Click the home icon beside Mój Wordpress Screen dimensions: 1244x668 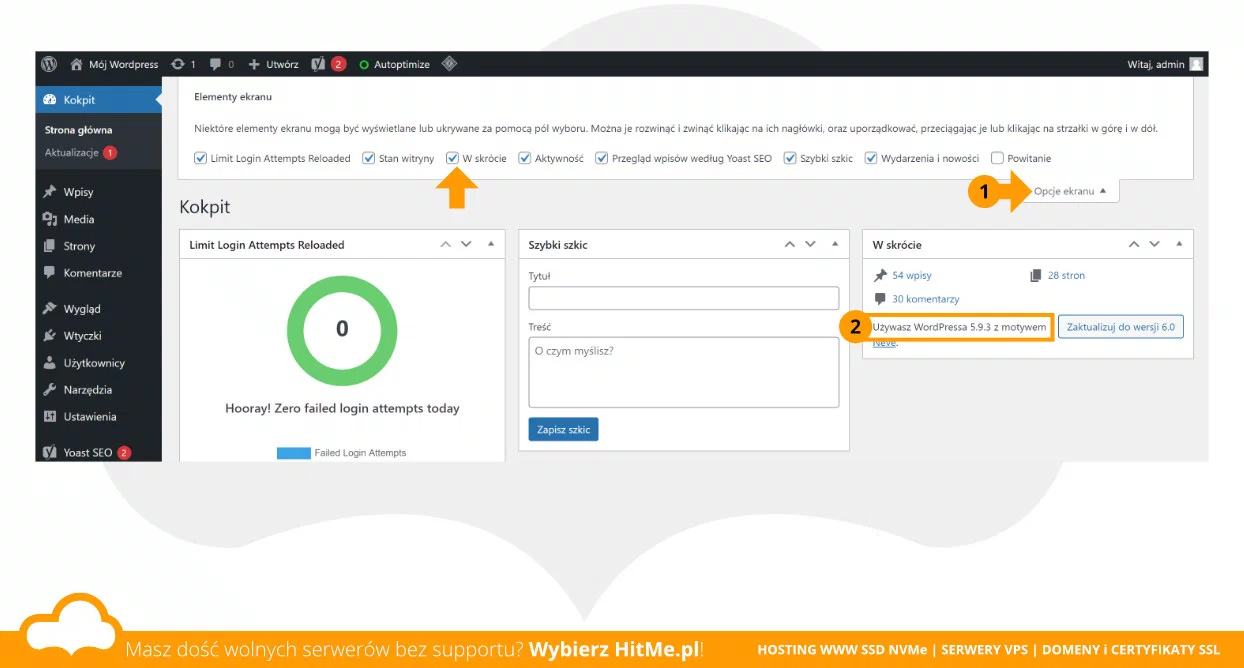[x=76, y=64]
